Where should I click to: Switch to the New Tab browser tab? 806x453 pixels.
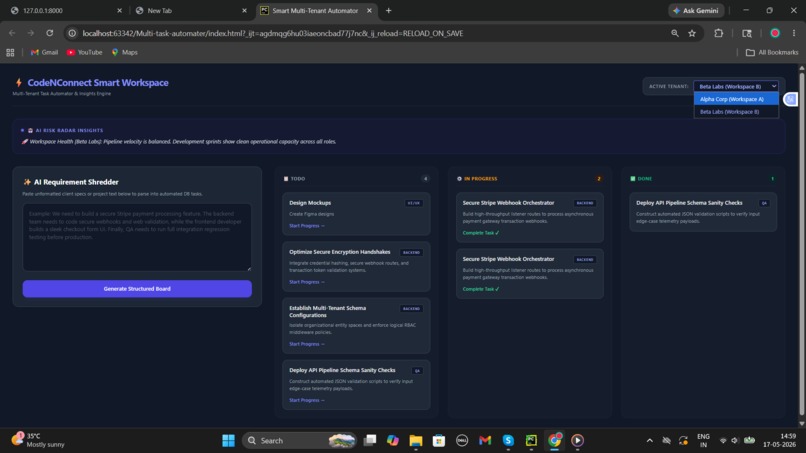[188, 10]
